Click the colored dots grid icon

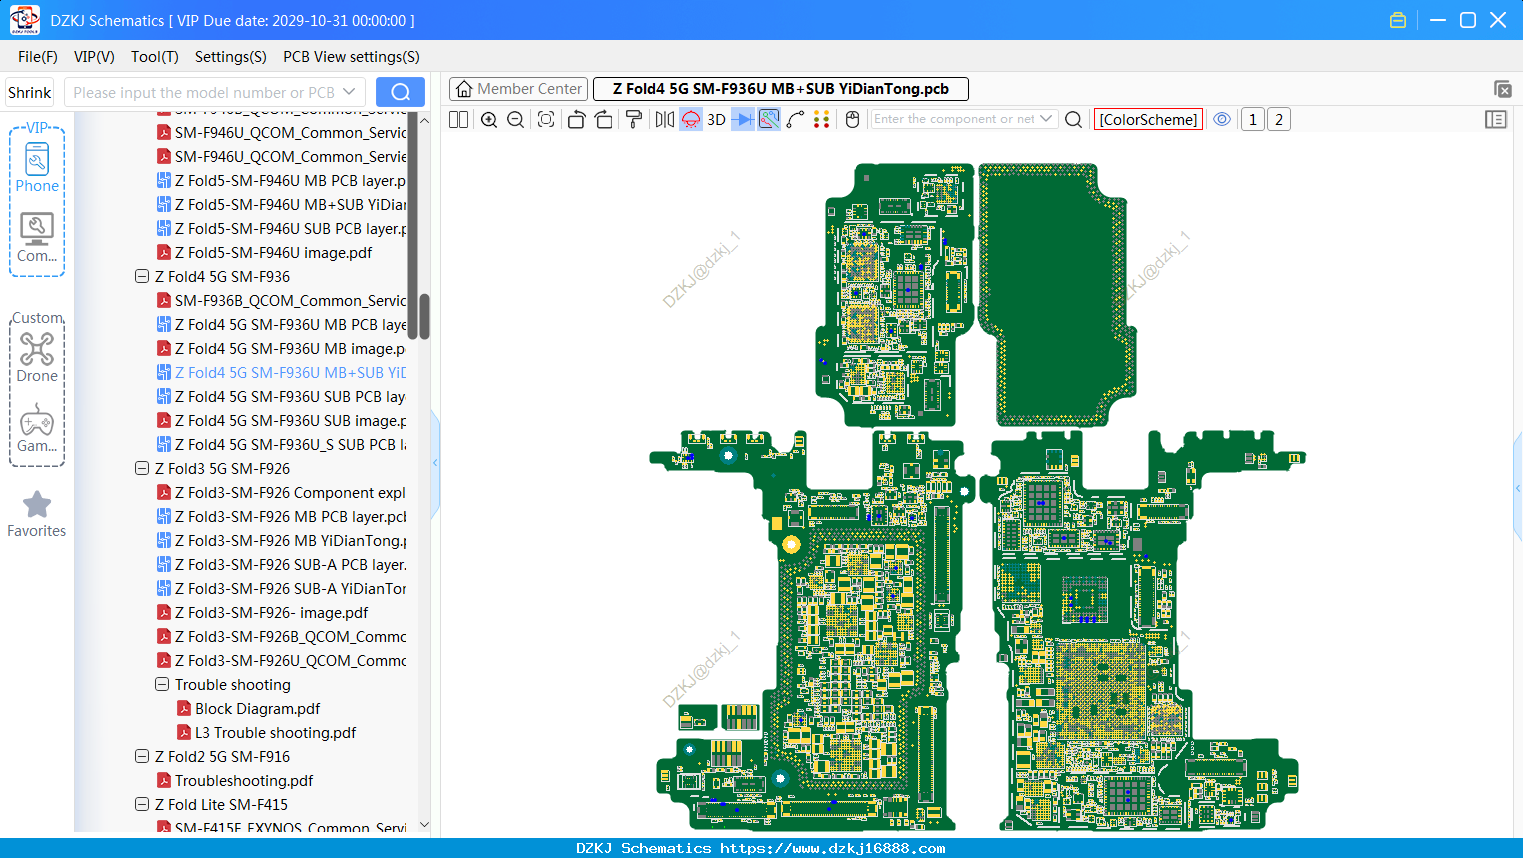(821, 120)
